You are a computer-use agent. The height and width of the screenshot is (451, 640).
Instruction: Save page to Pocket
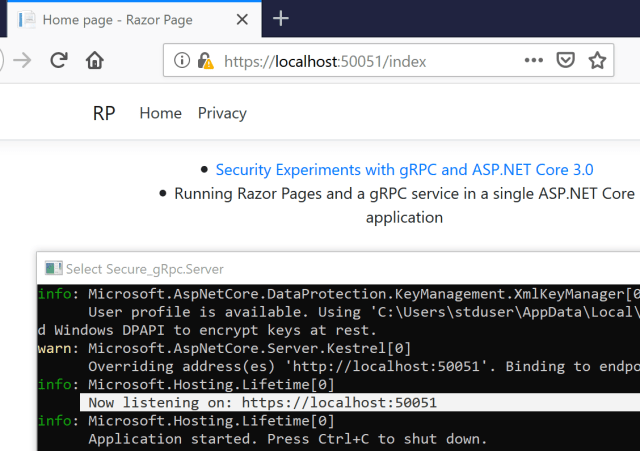click(565, 61)
